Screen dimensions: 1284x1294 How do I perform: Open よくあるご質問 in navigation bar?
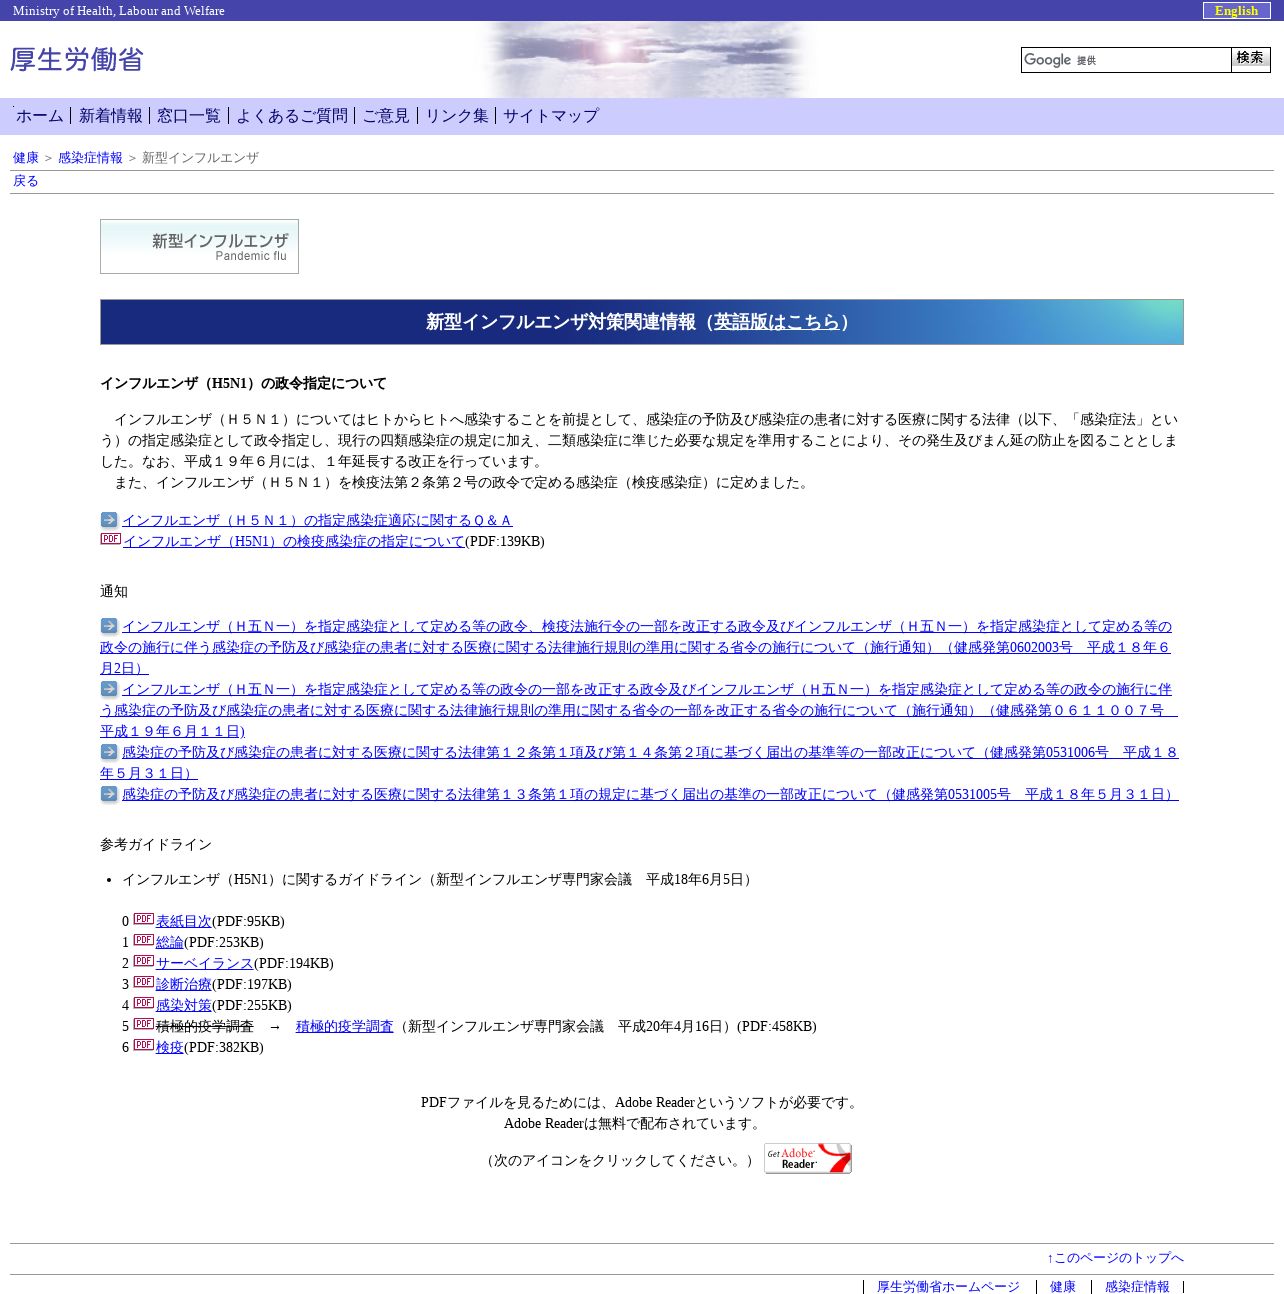(292, 116)
